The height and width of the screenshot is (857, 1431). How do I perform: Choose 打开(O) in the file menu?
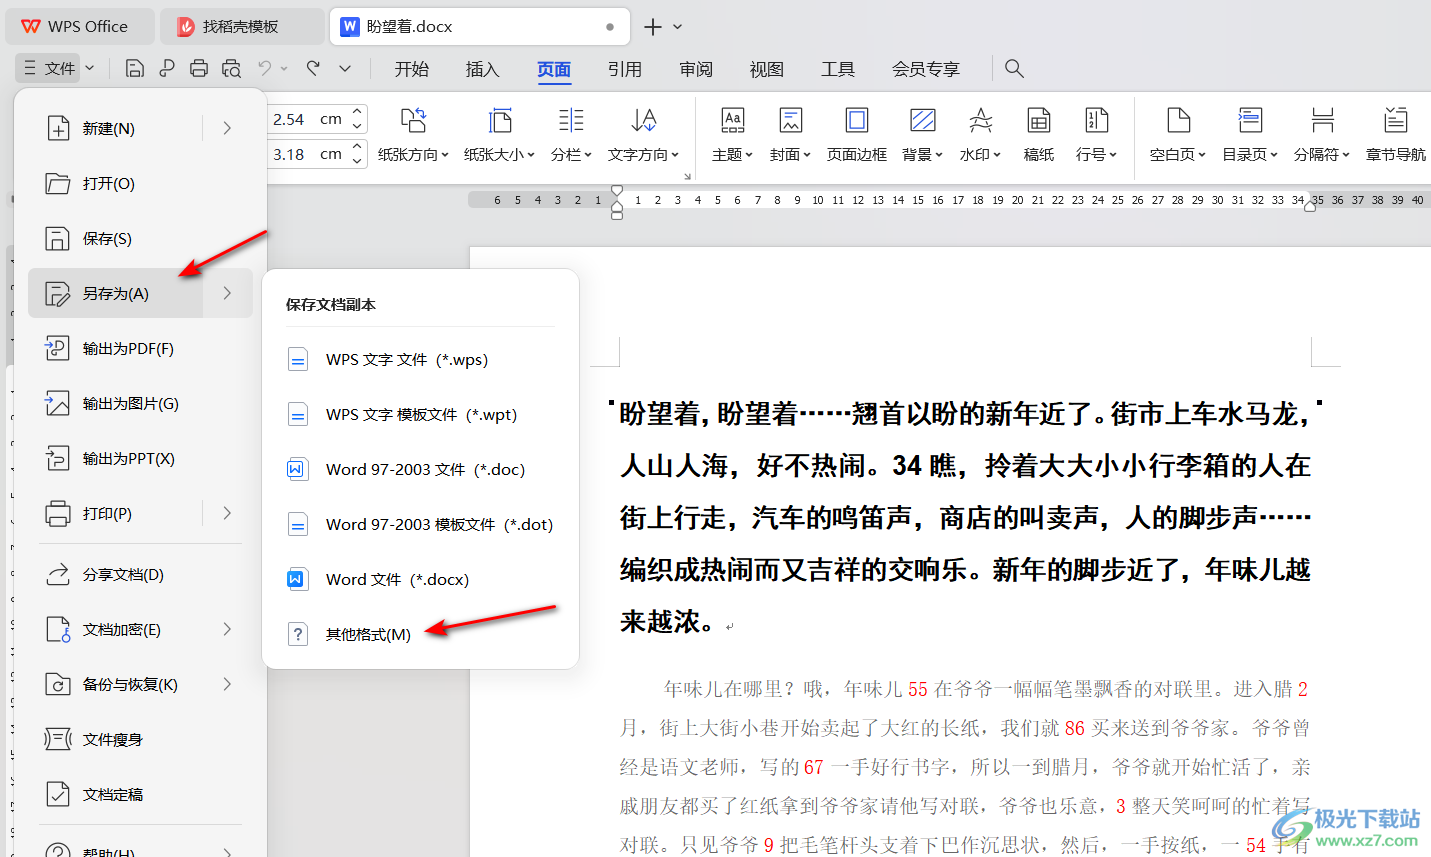140,183
